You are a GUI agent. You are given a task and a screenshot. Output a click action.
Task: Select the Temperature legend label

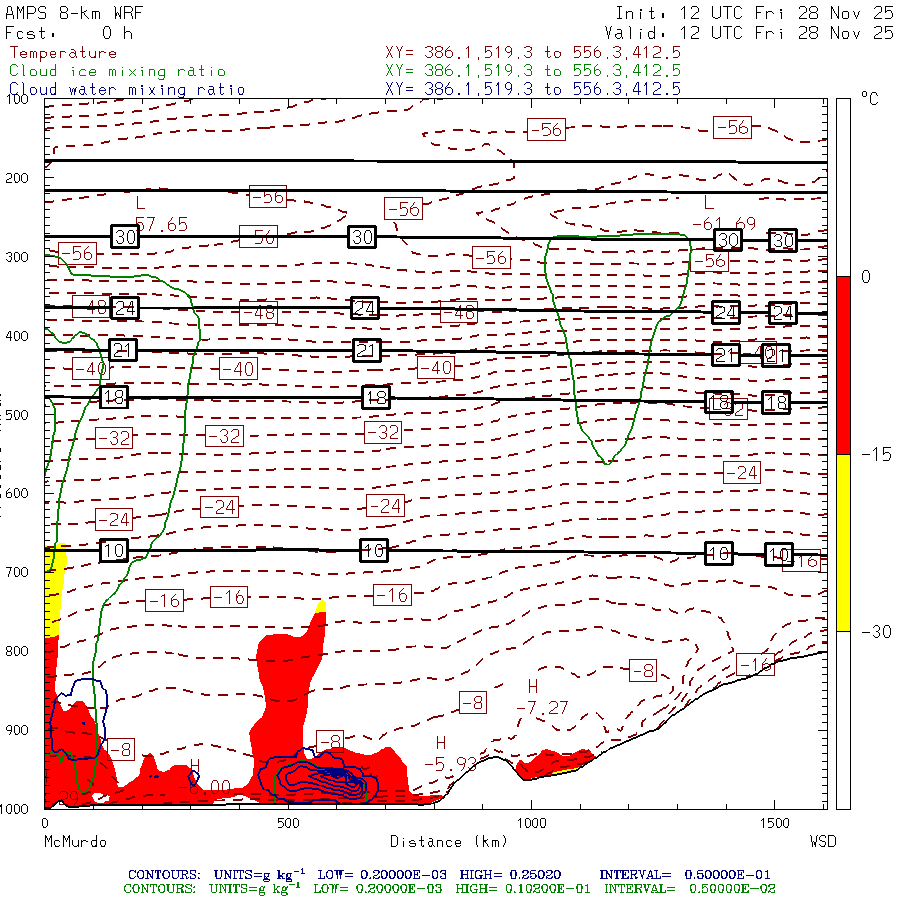pos(62,53)
